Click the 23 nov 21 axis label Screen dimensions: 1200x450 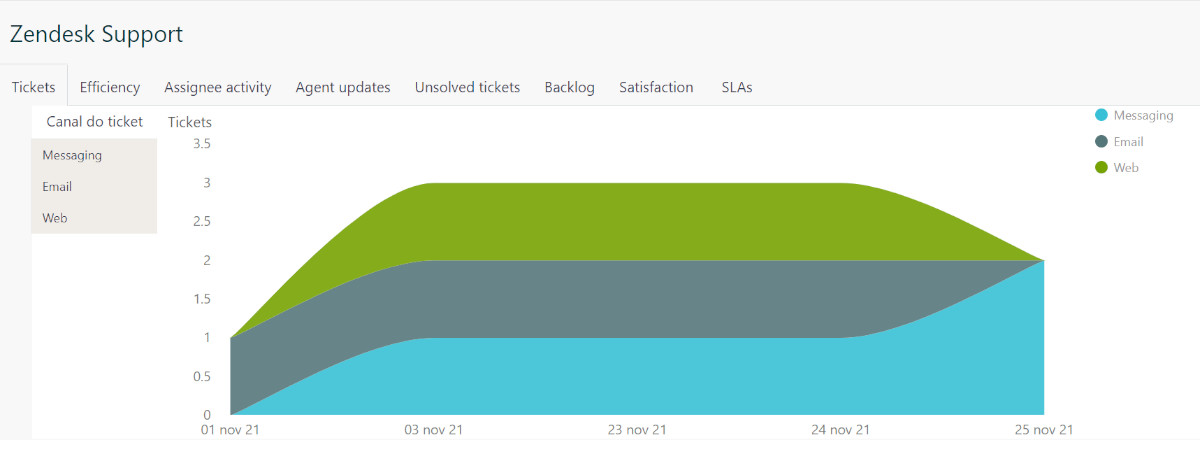(637, 430)
